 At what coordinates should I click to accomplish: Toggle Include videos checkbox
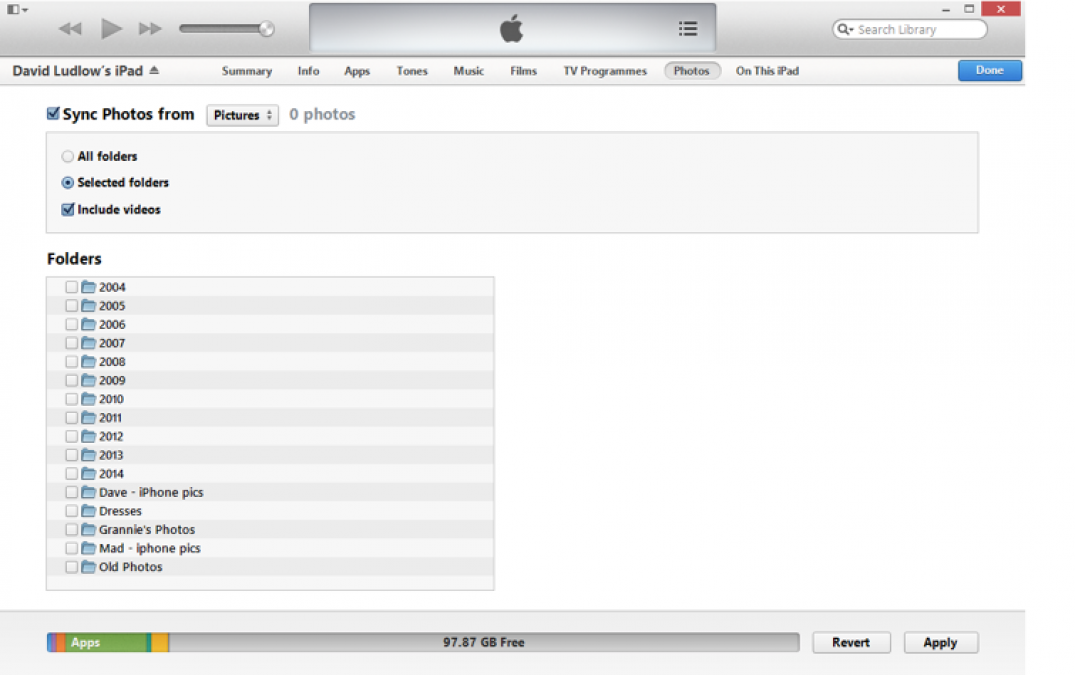click(67, 210)
